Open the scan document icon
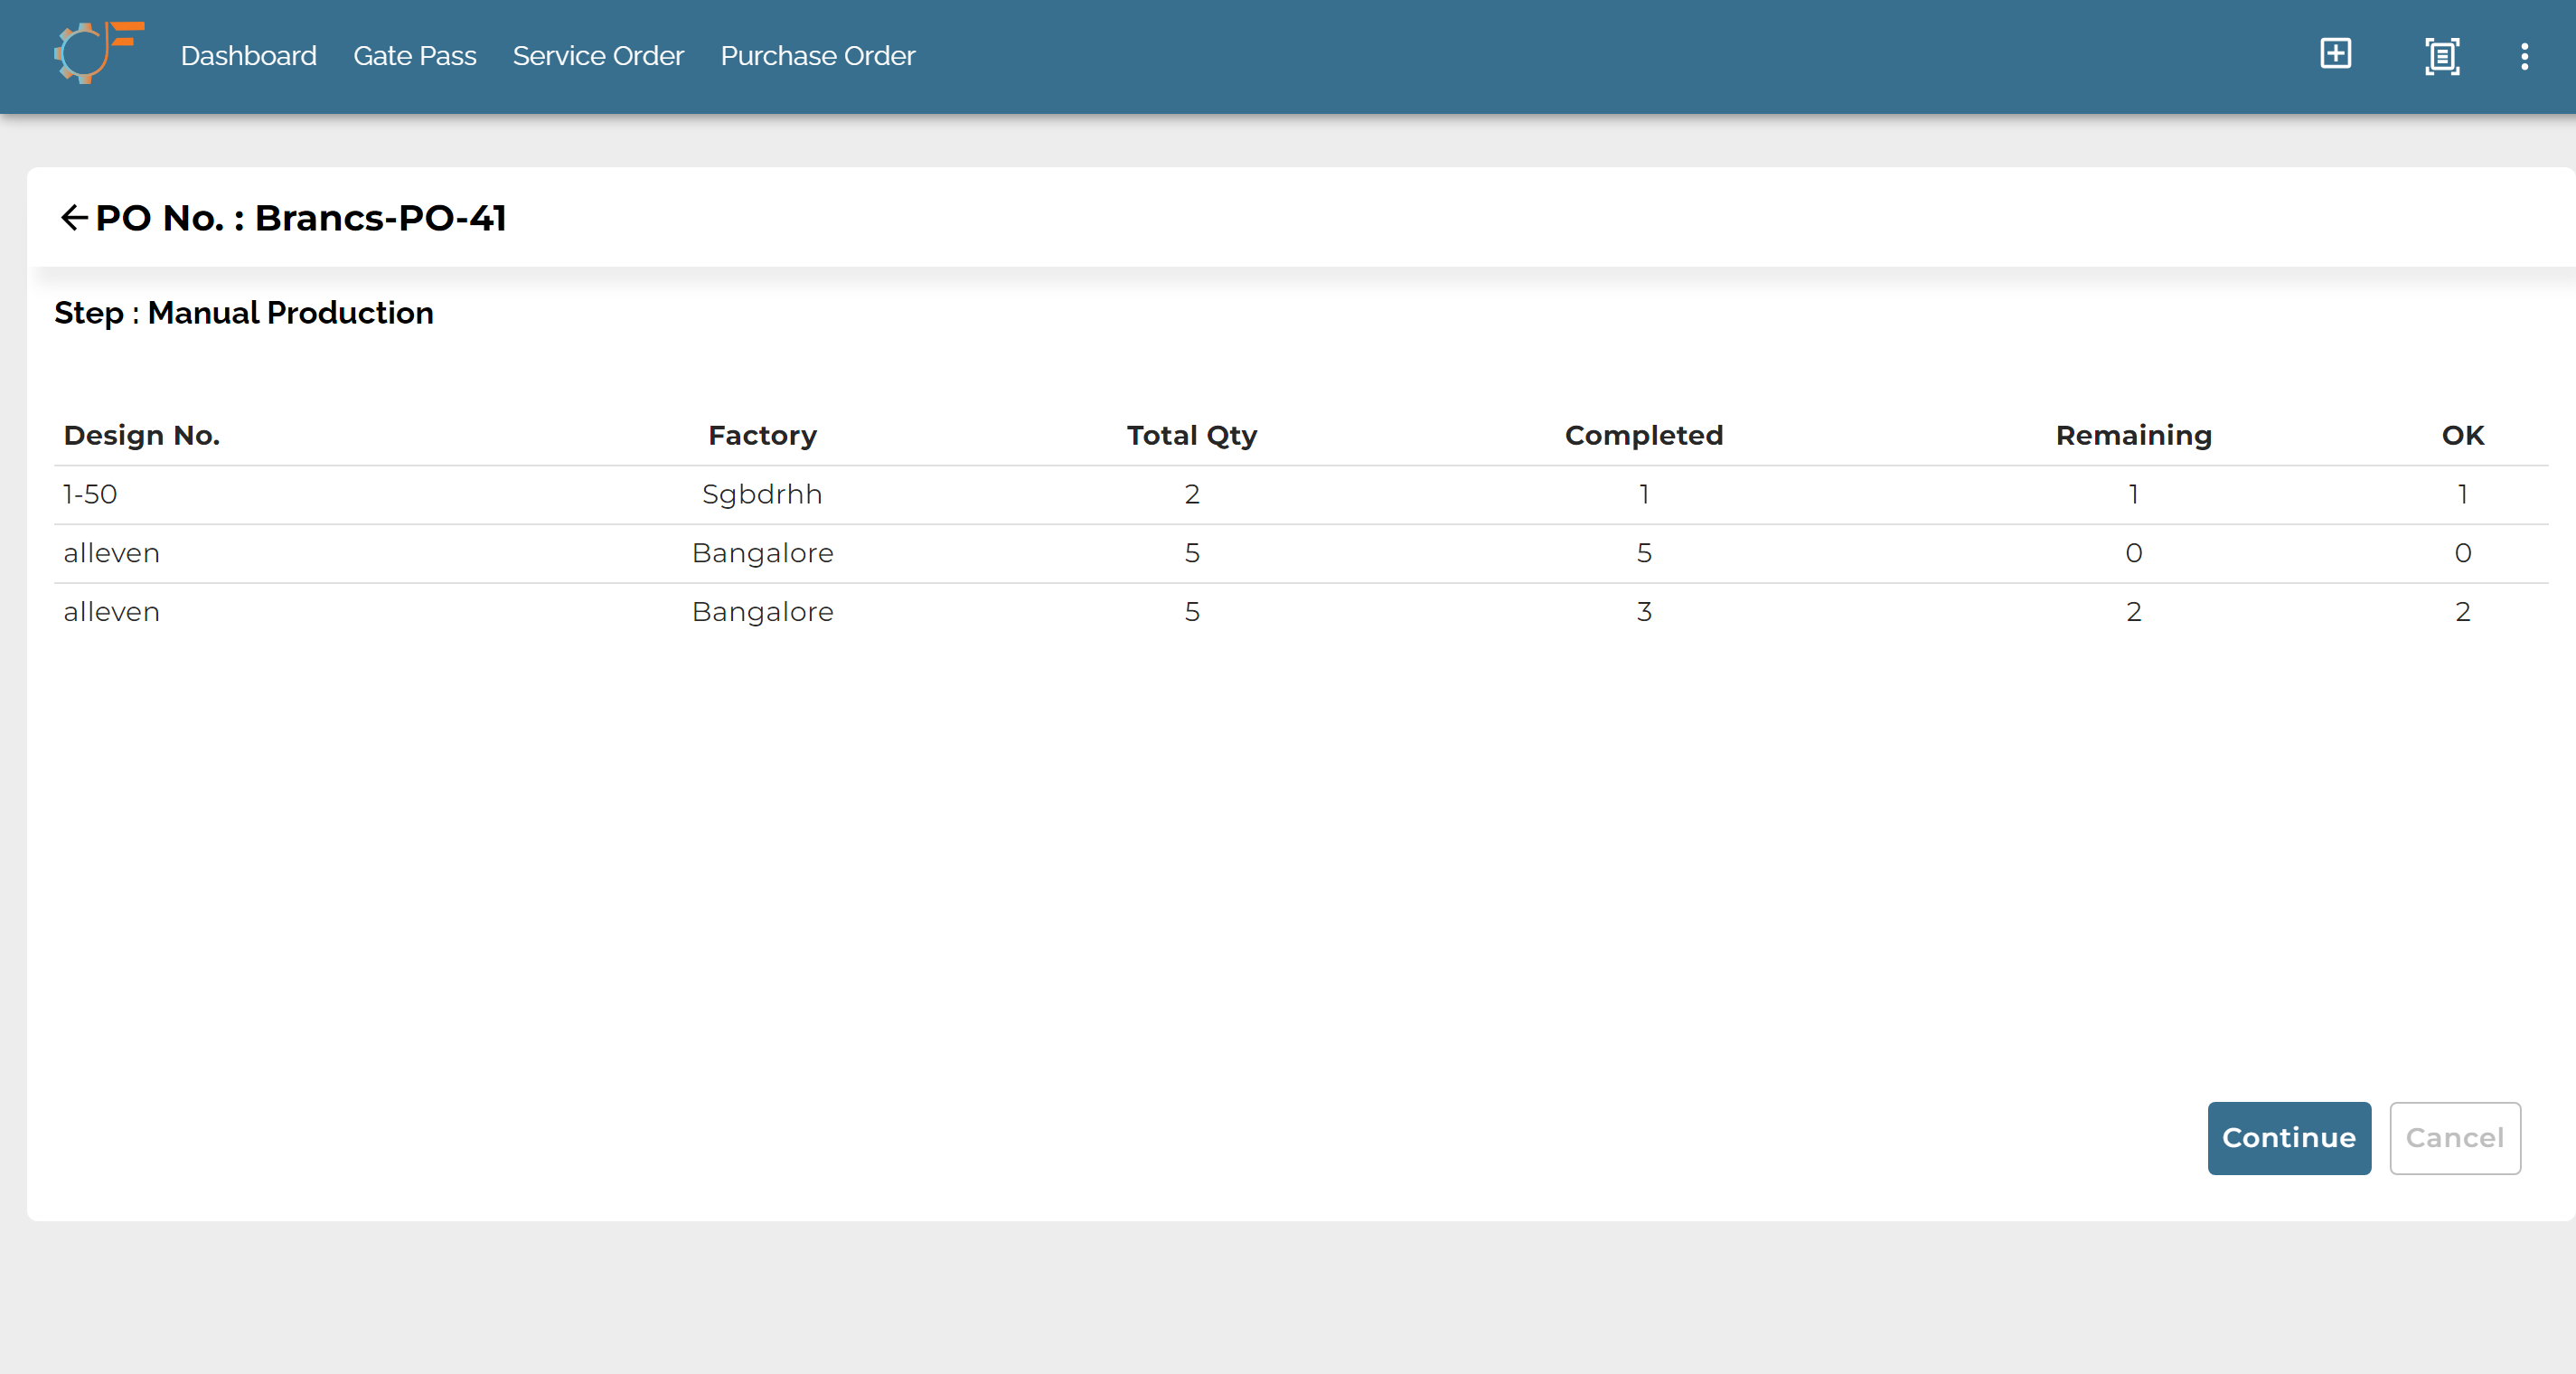The width and height of the screenshot is (2576, 1374). point(2443,55)
